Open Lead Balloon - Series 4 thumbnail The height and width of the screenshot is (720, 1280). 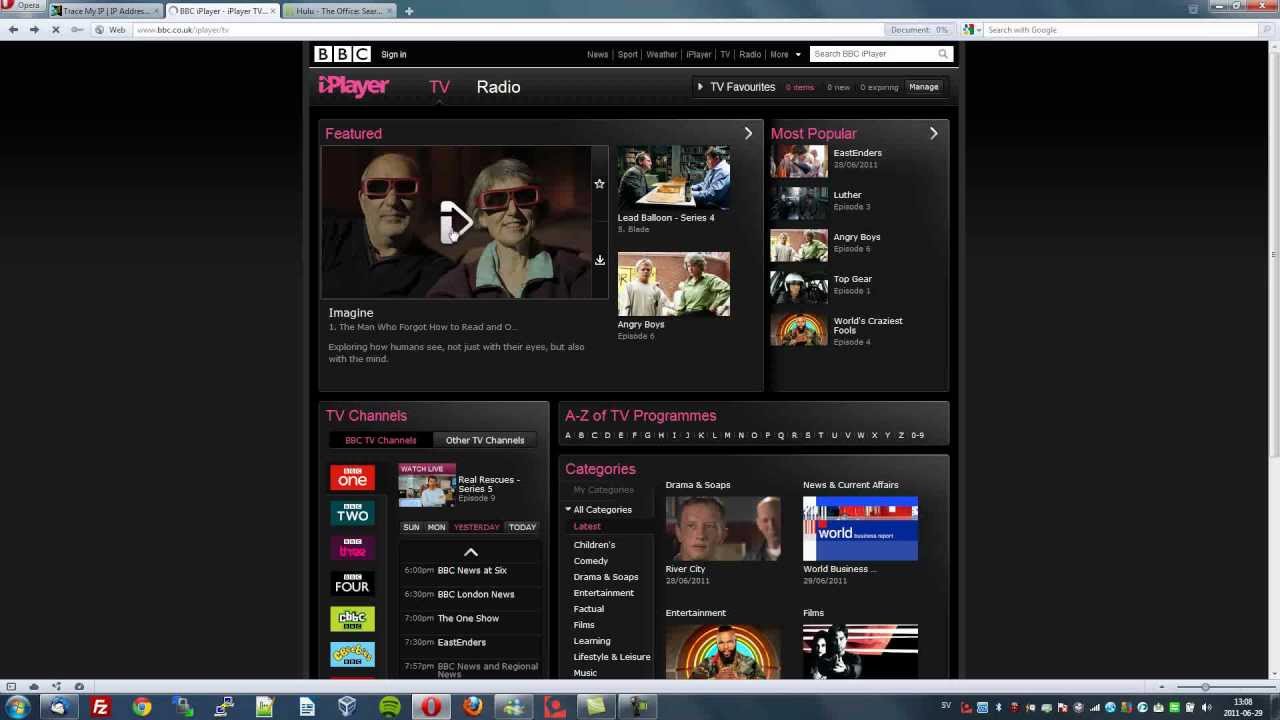click(x=673, y=177)
